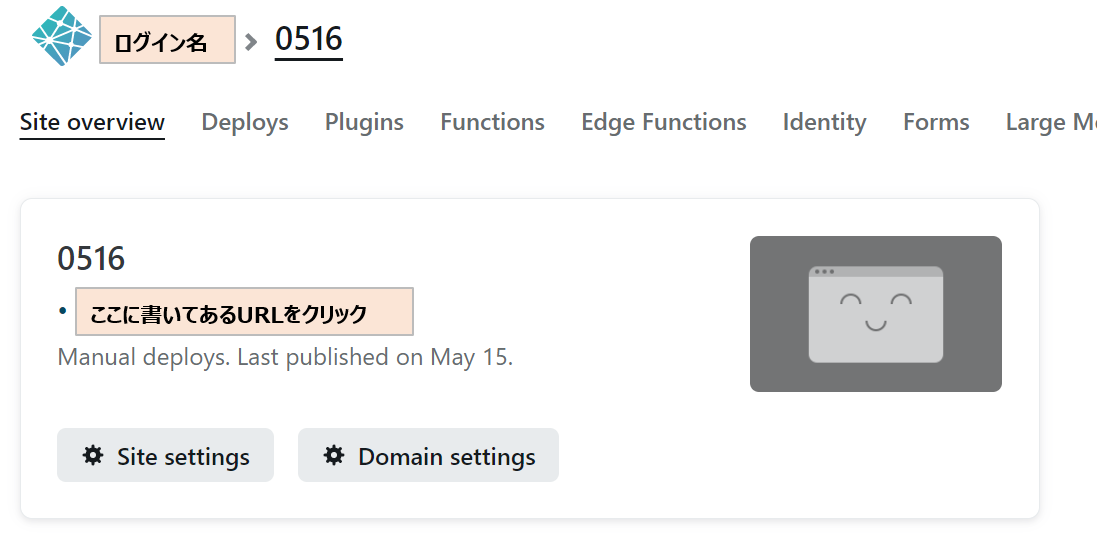Open the Forms tab
Viewport: 1098px width, 536px height.
pyautogui.click(x=936, y=122)
